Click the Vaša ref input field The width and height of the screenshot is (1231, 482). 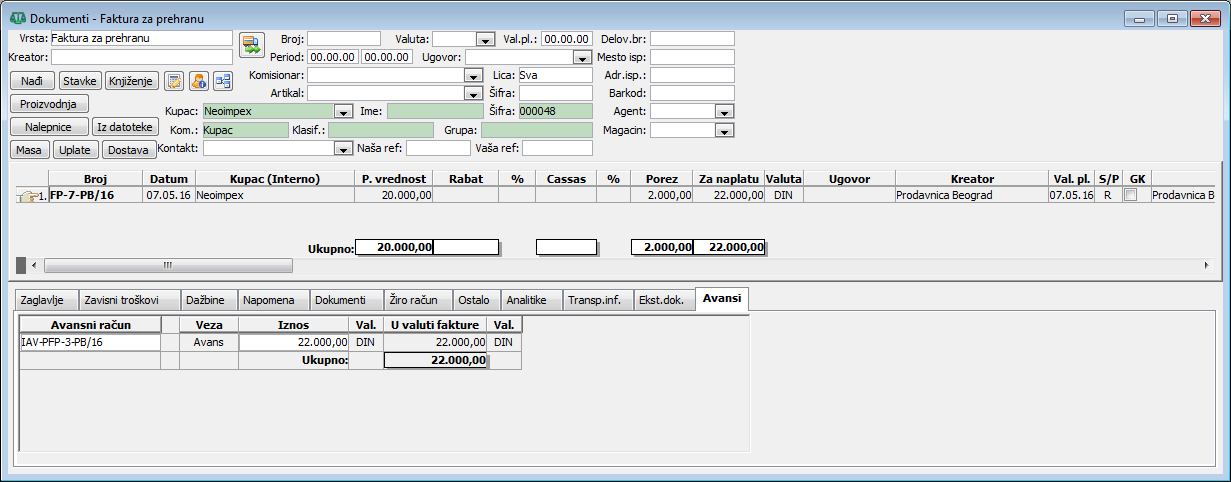pos(557,148)
